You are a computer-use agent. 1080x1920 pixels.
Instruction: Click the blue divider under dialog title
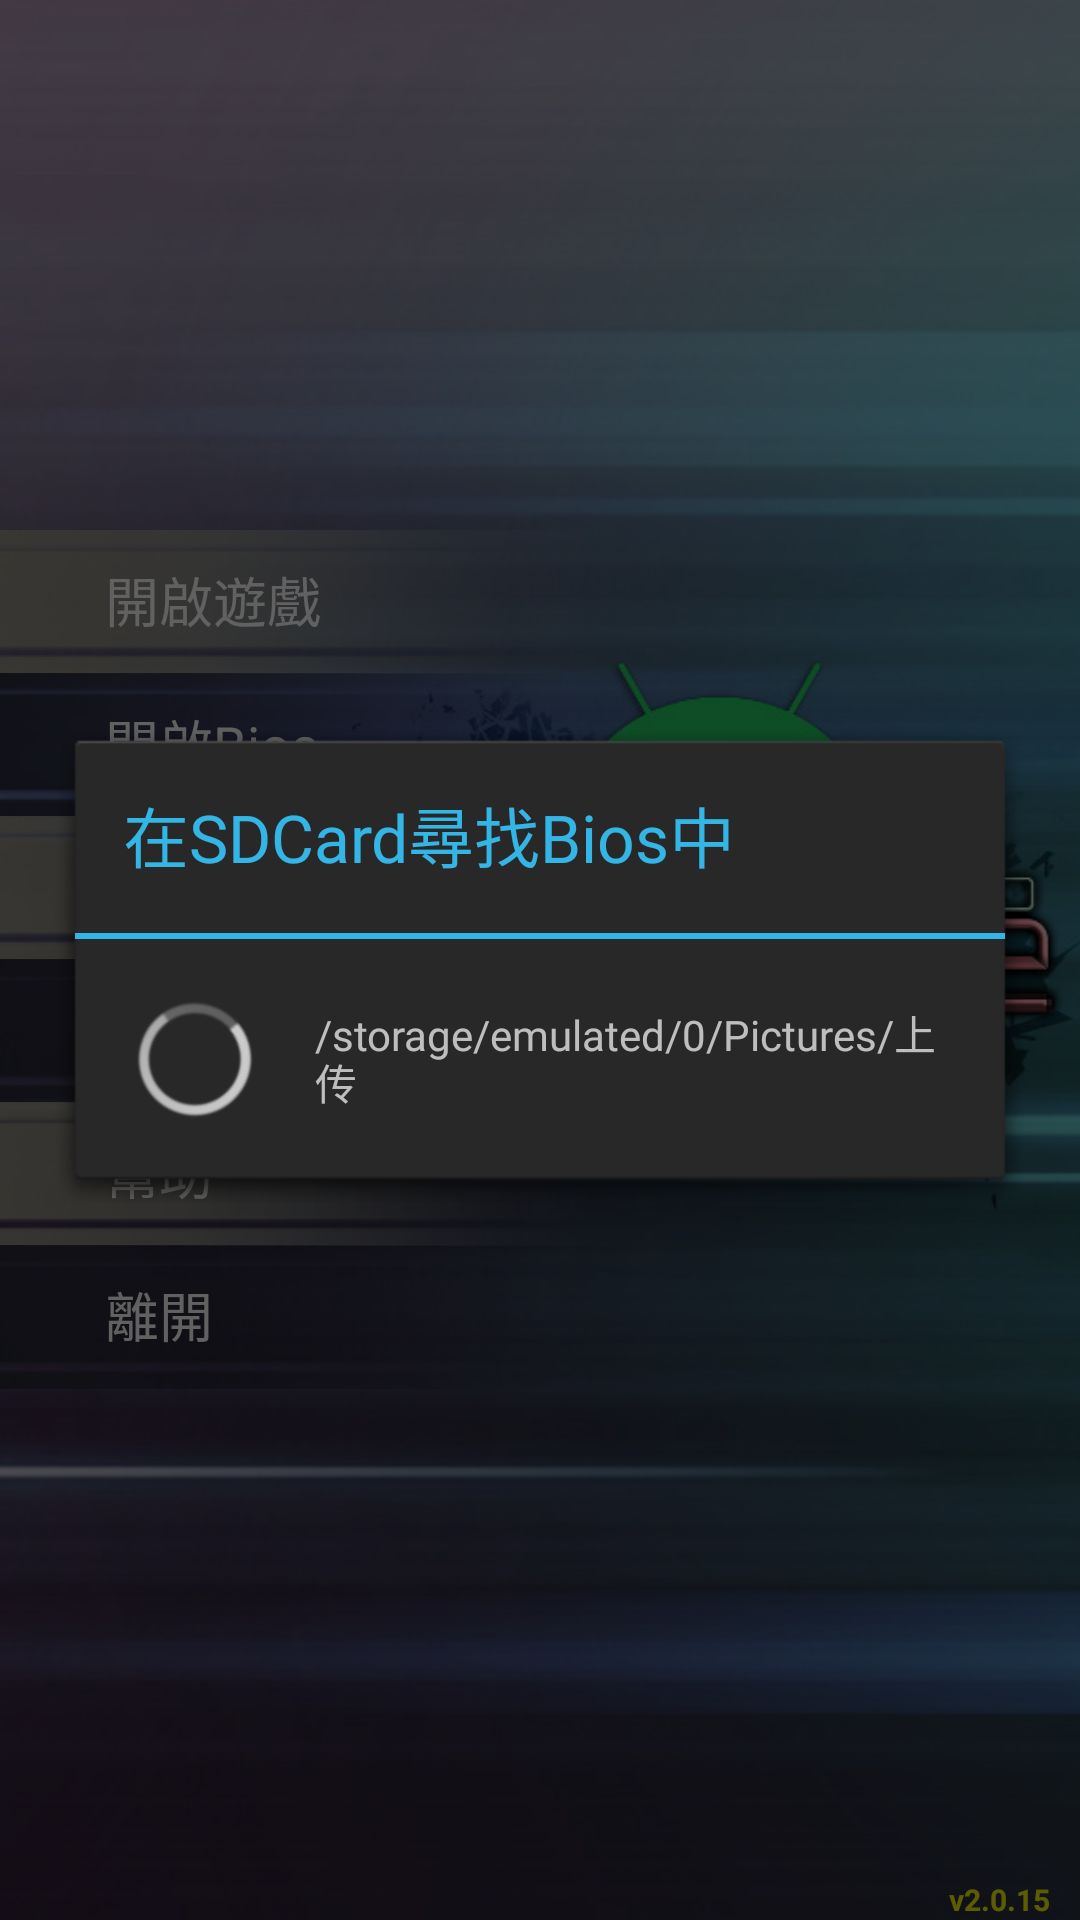coord(540,936)
